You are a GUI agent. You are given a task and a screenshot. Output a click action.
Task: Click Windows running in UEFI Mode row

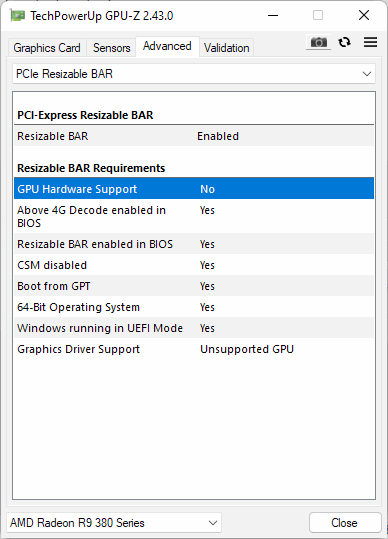tap(194, 328)
